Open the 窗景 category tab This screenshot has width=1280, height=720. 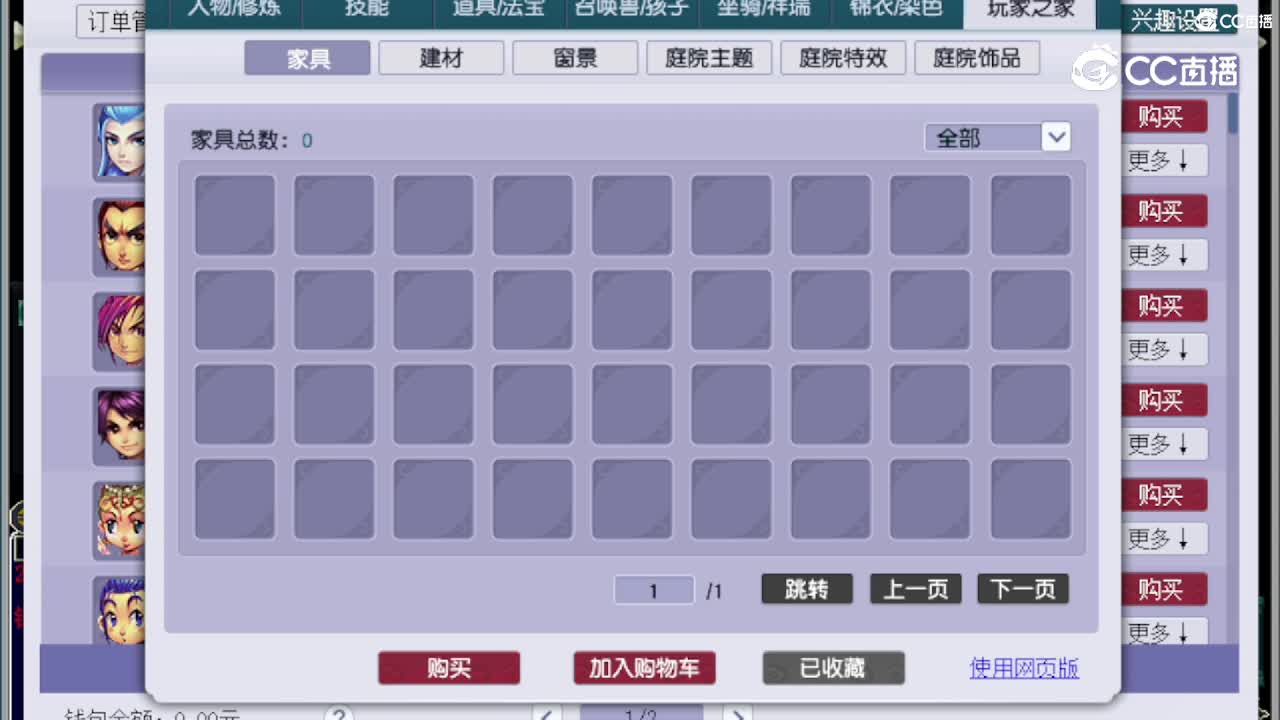tap(574, 58)
